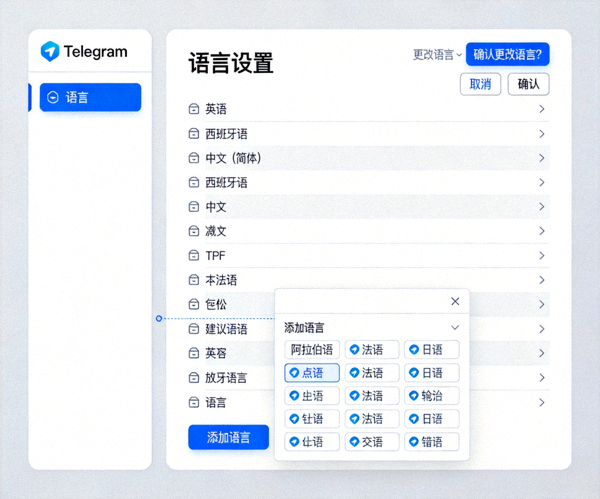Open the 中文 row without 简体
The height and width of the screenshot is (499, 600).
(369, 207)
